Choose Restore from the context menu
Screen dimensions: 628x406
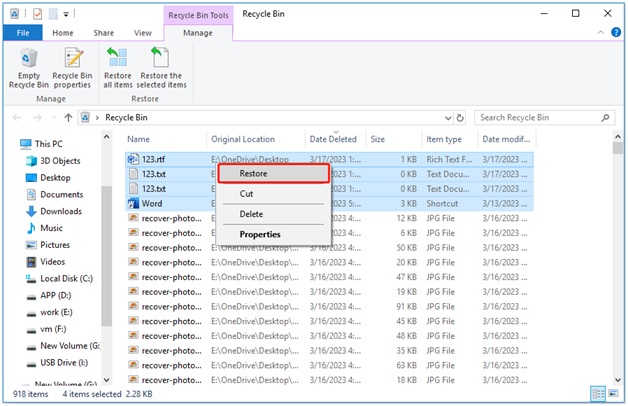tap(253, 173)
